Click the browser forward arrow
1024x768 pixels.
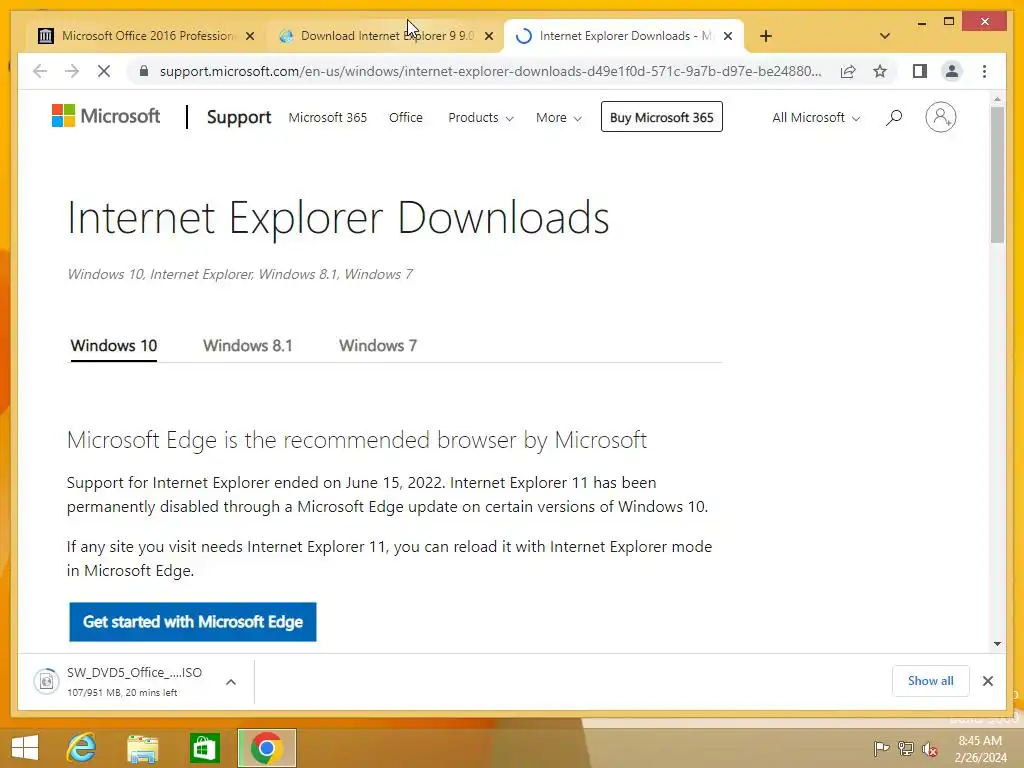coord(72,71)
